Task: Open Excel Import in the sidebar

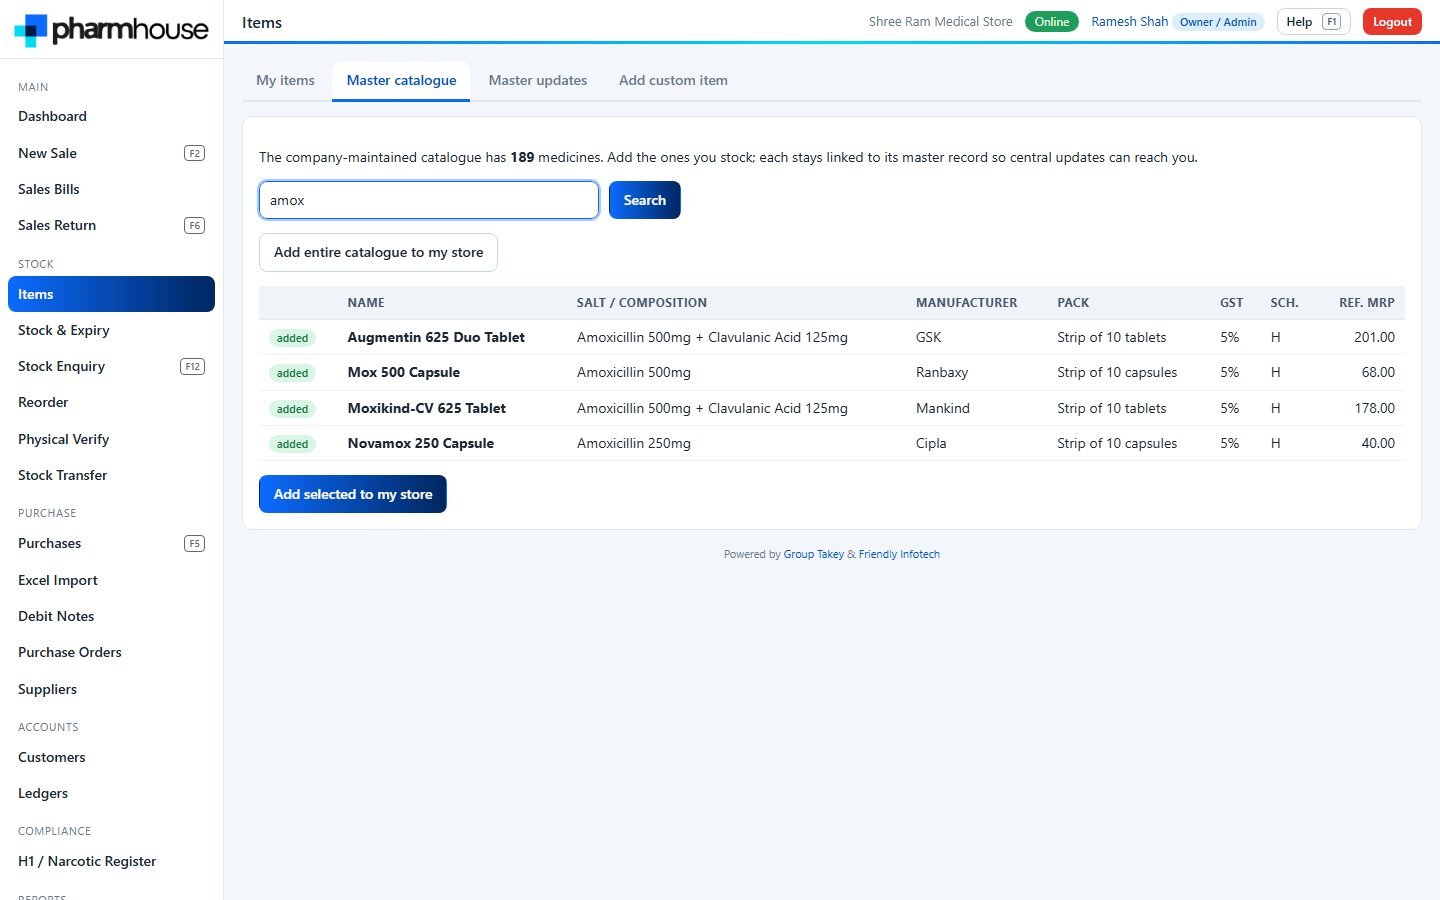Action: coord(111,580)
